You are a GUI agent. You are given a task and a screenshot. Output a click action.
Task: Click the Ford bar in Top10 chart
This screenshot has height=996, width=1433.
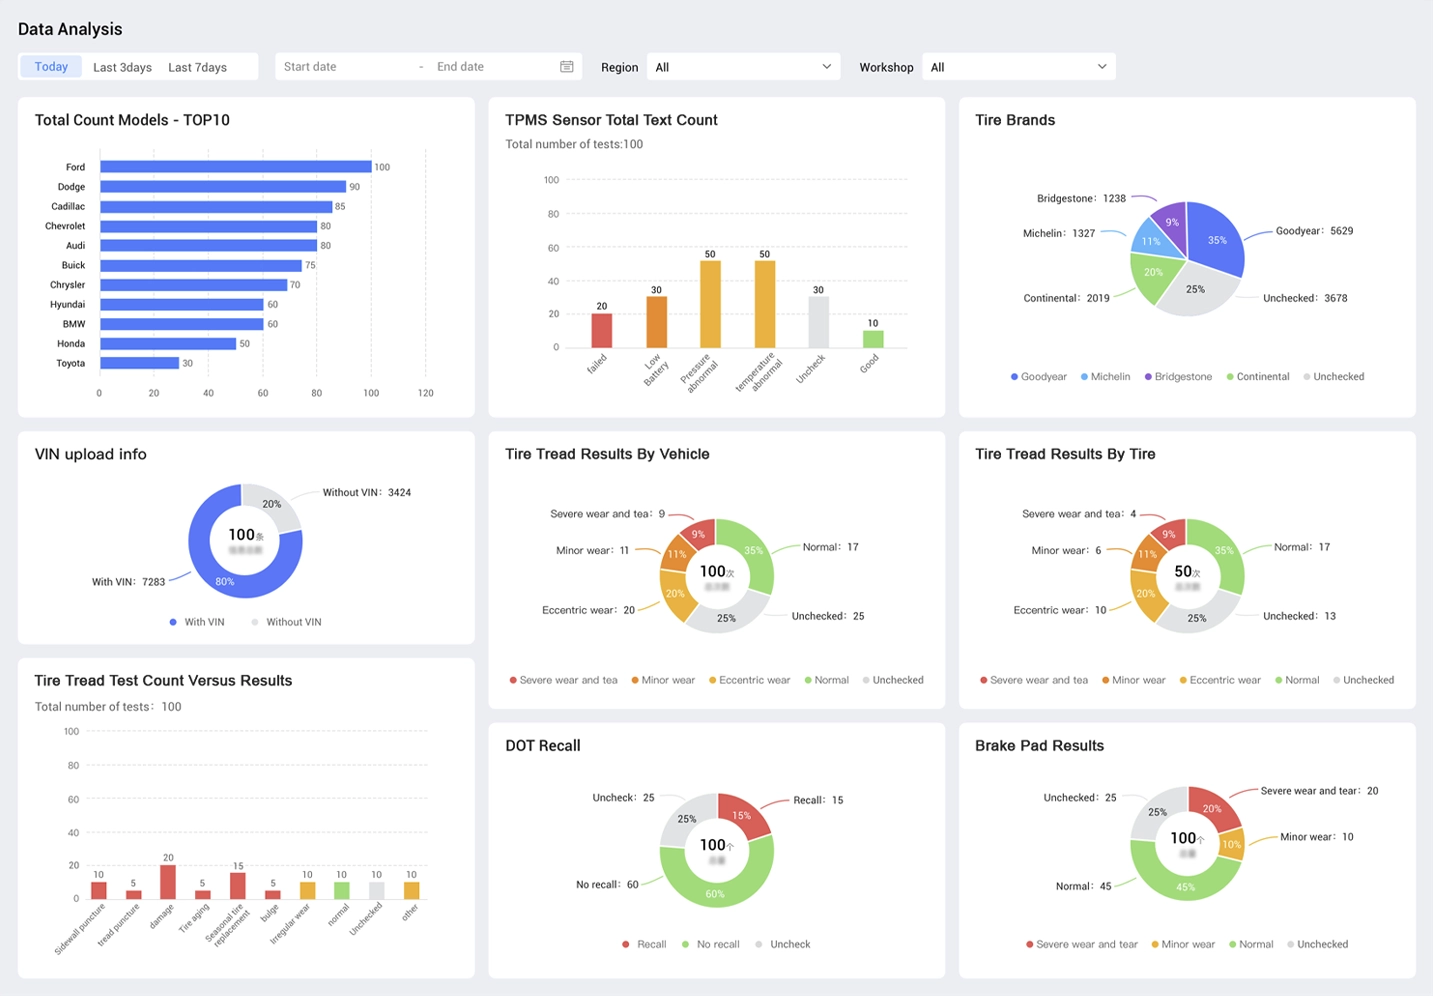(235, 167)
